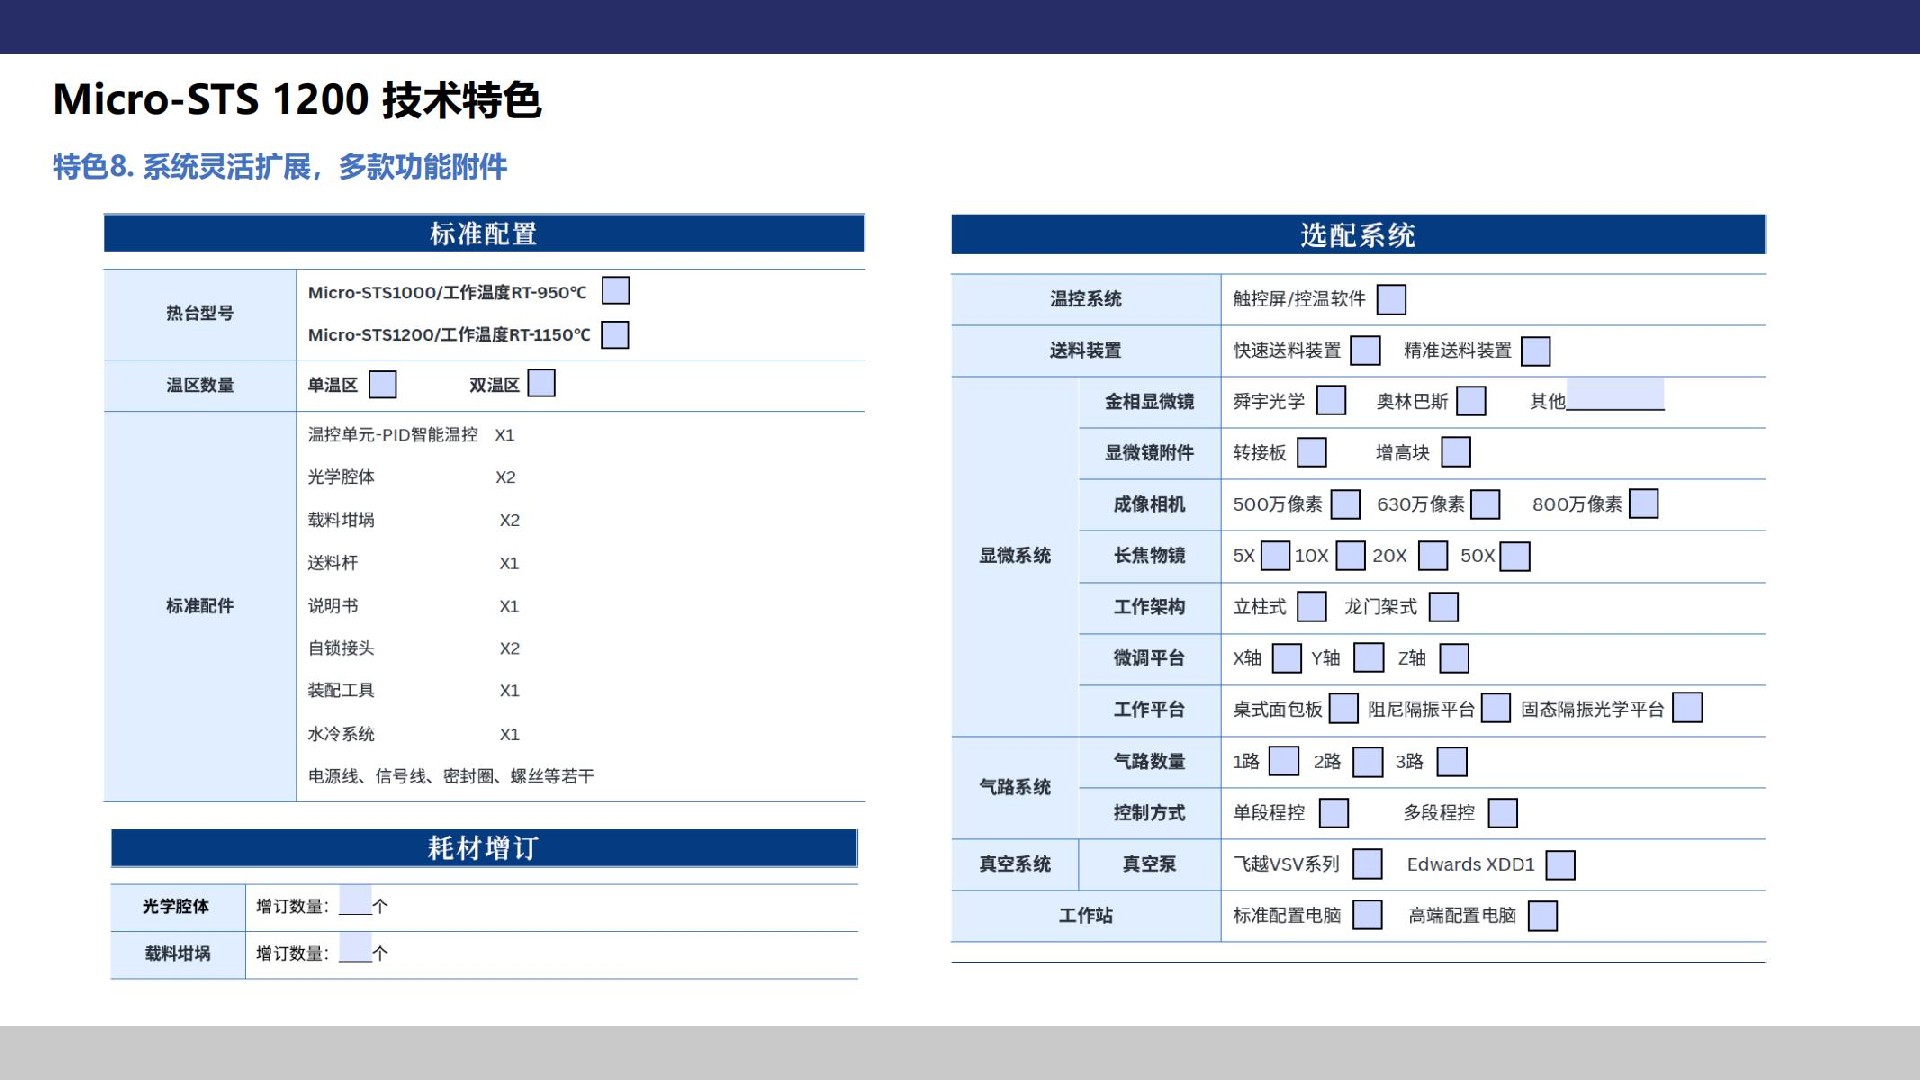Check the 精准送料装置 option box
Viewport: 1920px width, 1080px height.
pyautogui.click(x=1535, y=351)
